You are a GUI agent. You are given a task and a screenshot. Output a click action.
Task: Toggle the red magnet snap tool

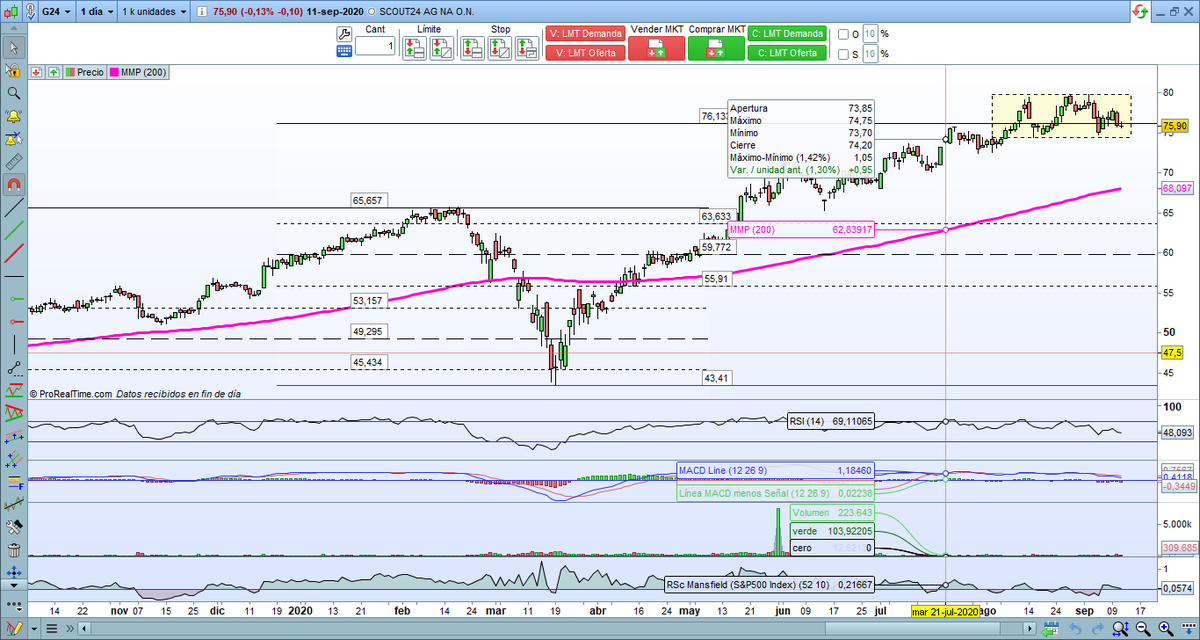pos(13,185)
